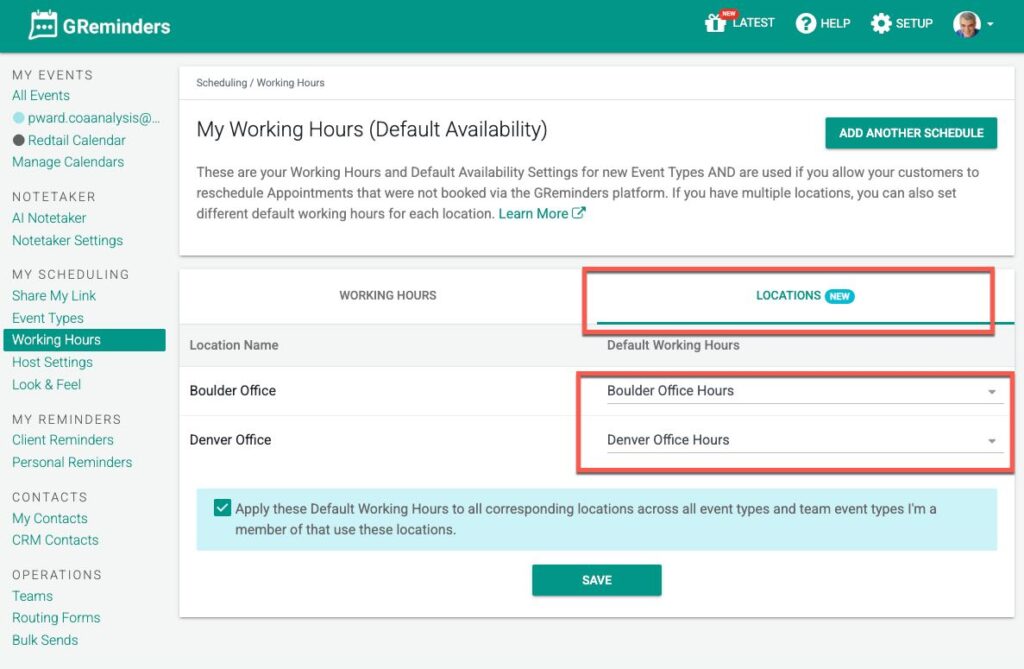Expand the Denver Office Hours dropdown

[991, 441]
